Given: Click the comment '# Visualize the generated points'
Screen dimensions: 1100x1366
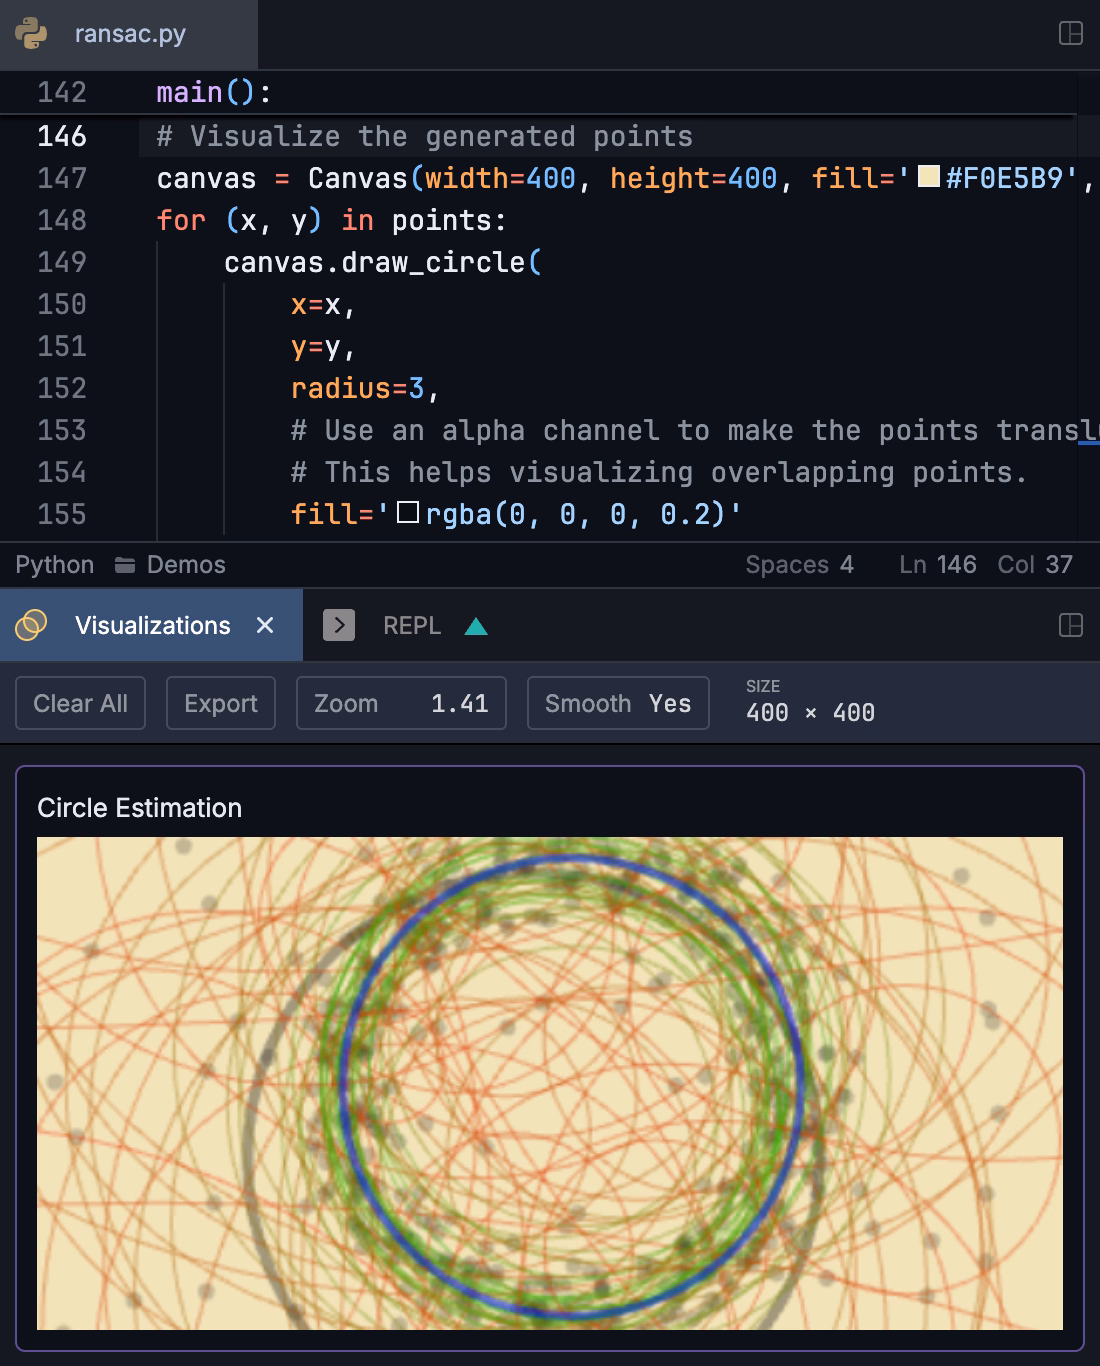Looking at the screenshot, I should click(425, 136).
